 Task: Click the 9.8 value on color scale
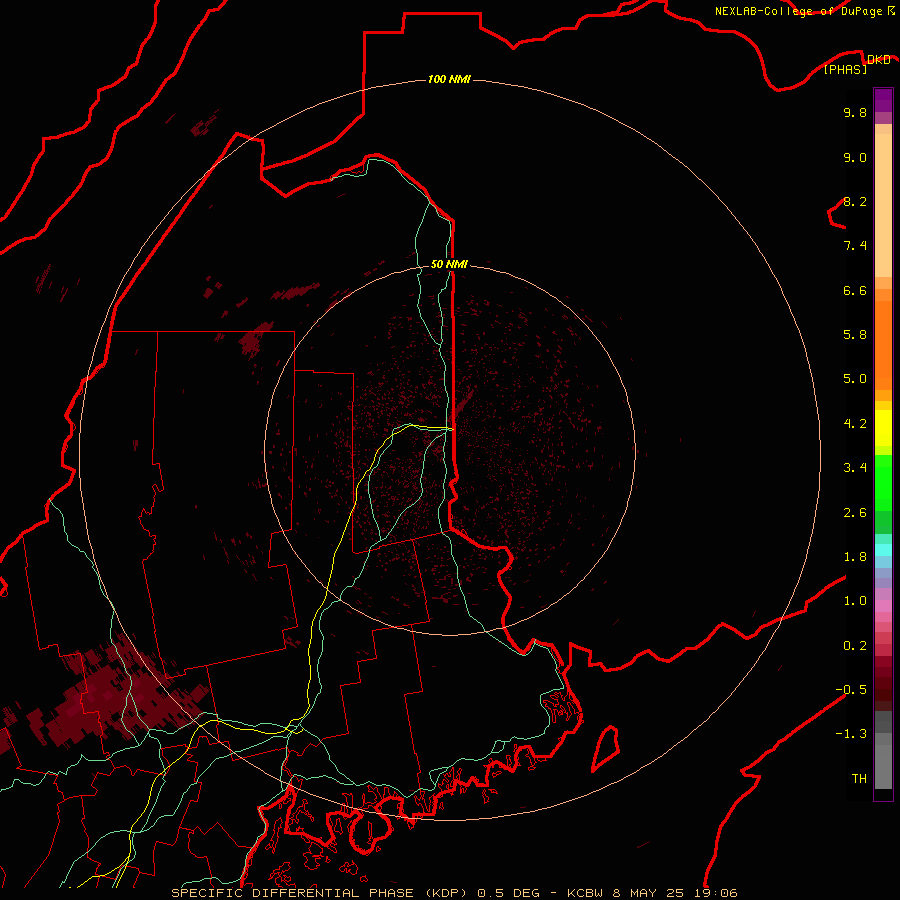coord(855,112)
